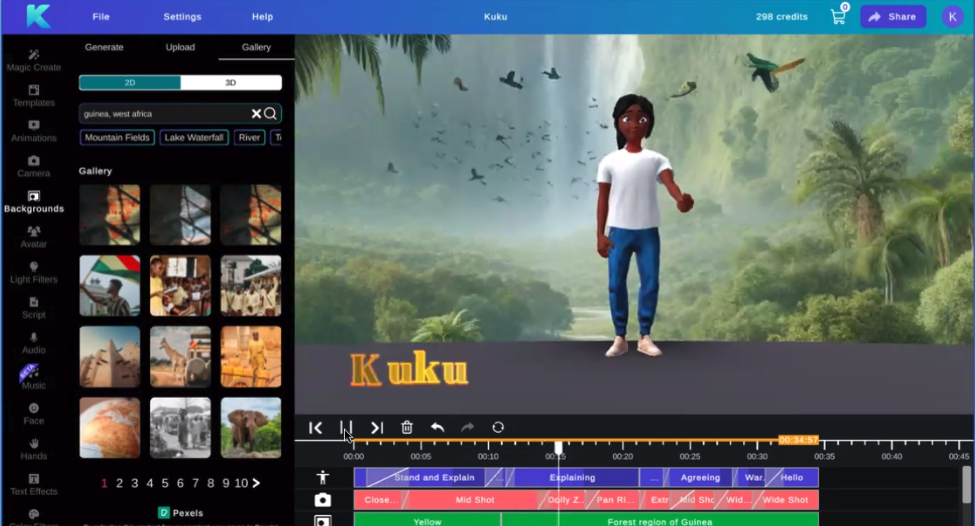Select the Lake Waterfall tag

(195, 138)
